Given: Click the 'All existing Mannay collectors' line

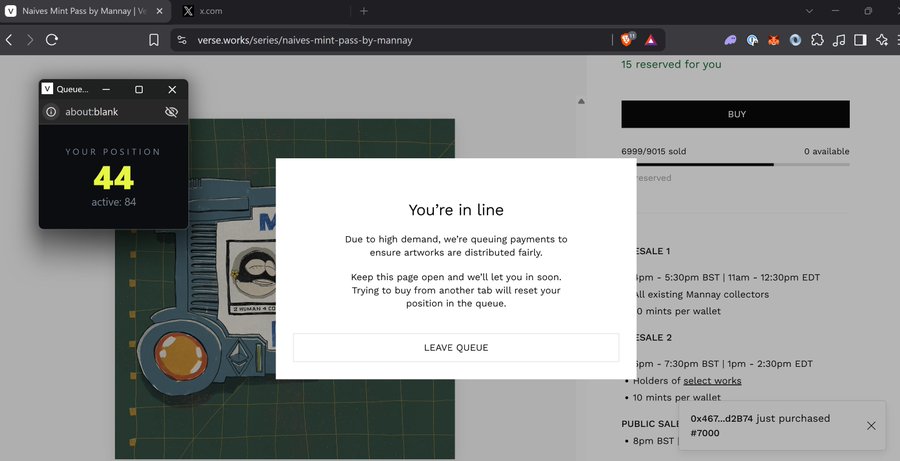Looking at the screenshot, I should click(x=701, y=295).
